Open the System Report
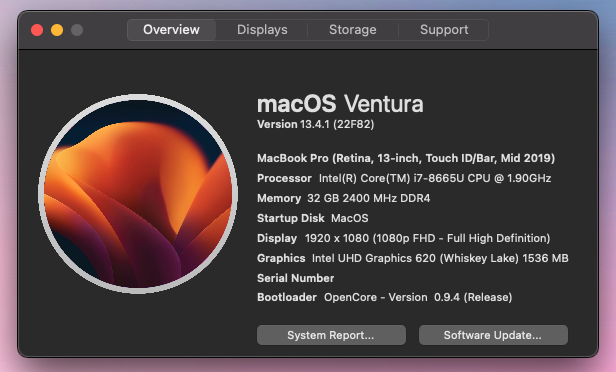This screenshot has height=372, width=616. pyautogui.click(x=331, y=335)
